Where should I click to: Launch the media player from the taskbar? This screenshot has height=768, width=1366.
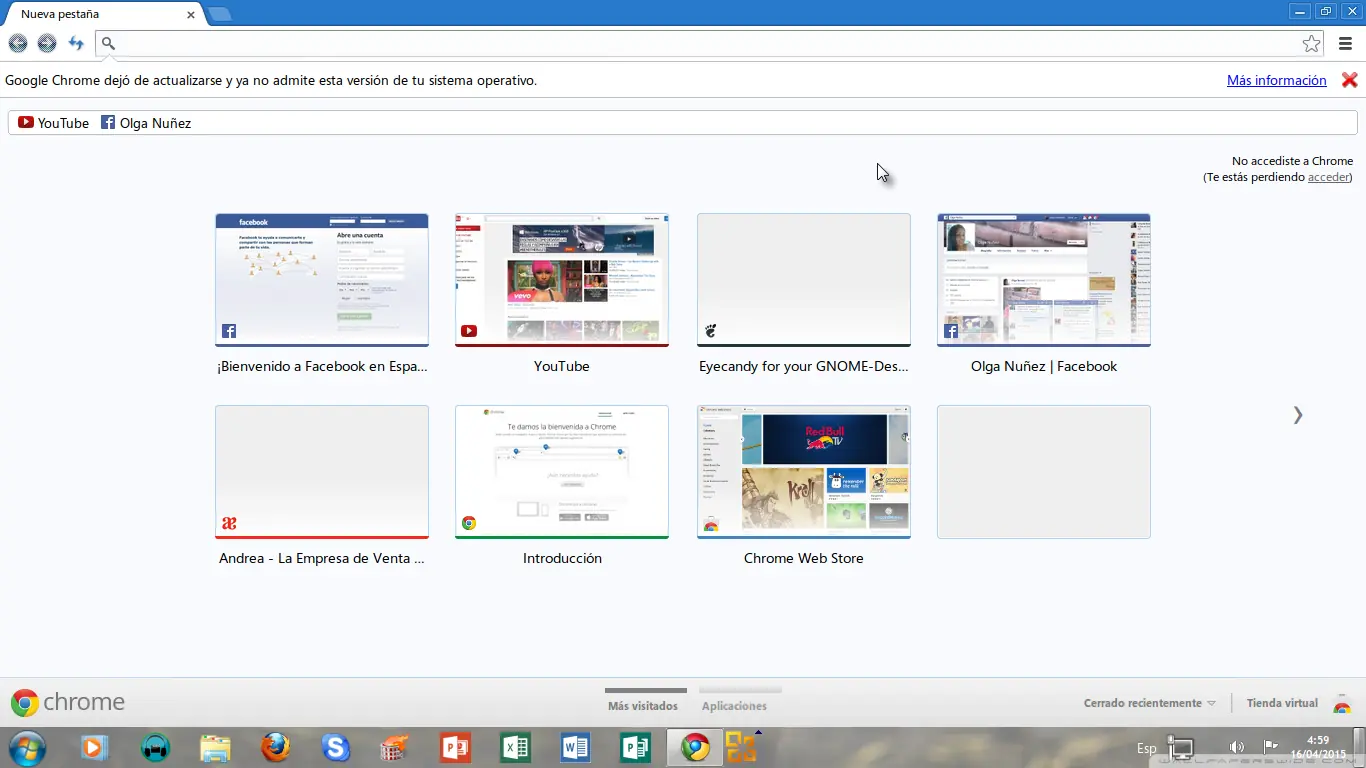(x=94, y=747)
